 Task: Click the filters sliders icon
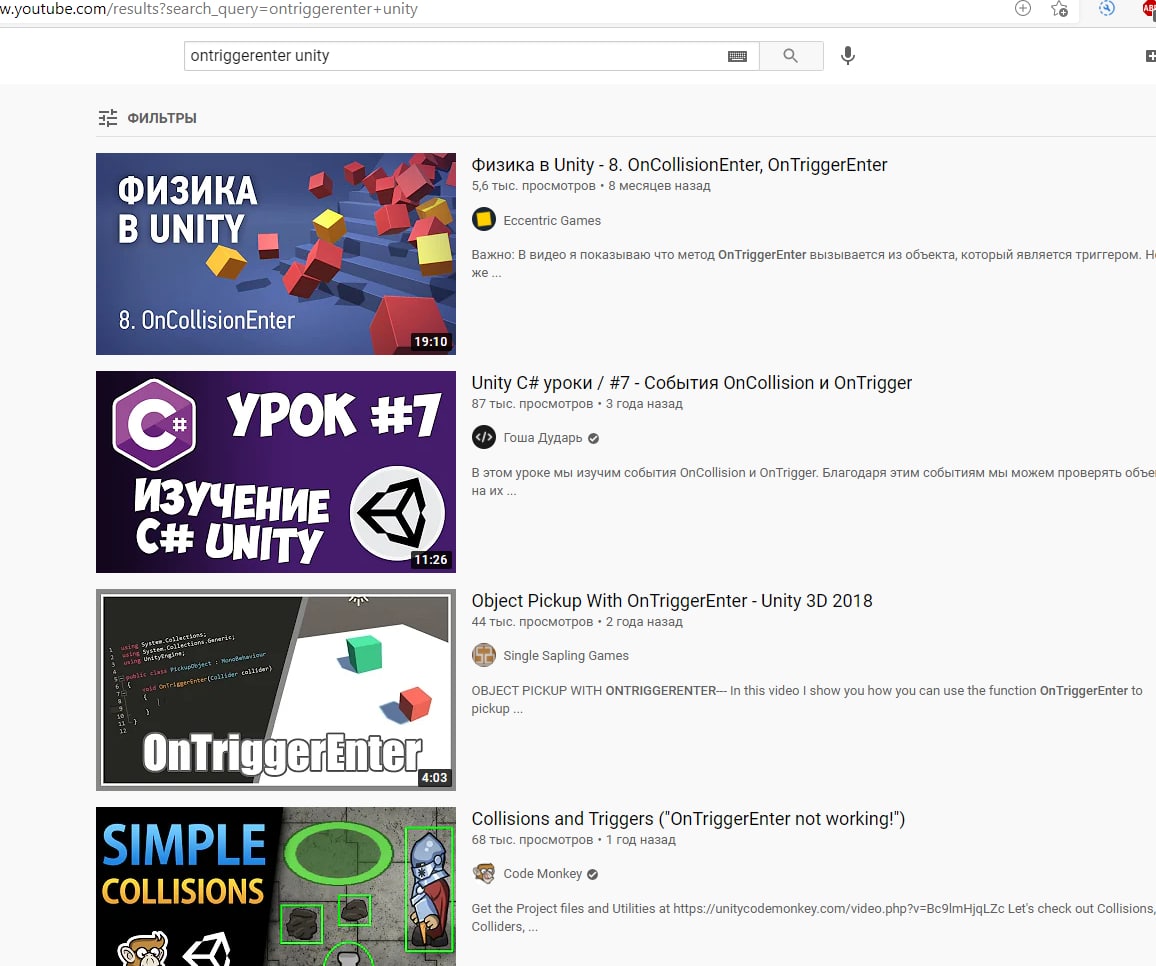pos(108,118)
